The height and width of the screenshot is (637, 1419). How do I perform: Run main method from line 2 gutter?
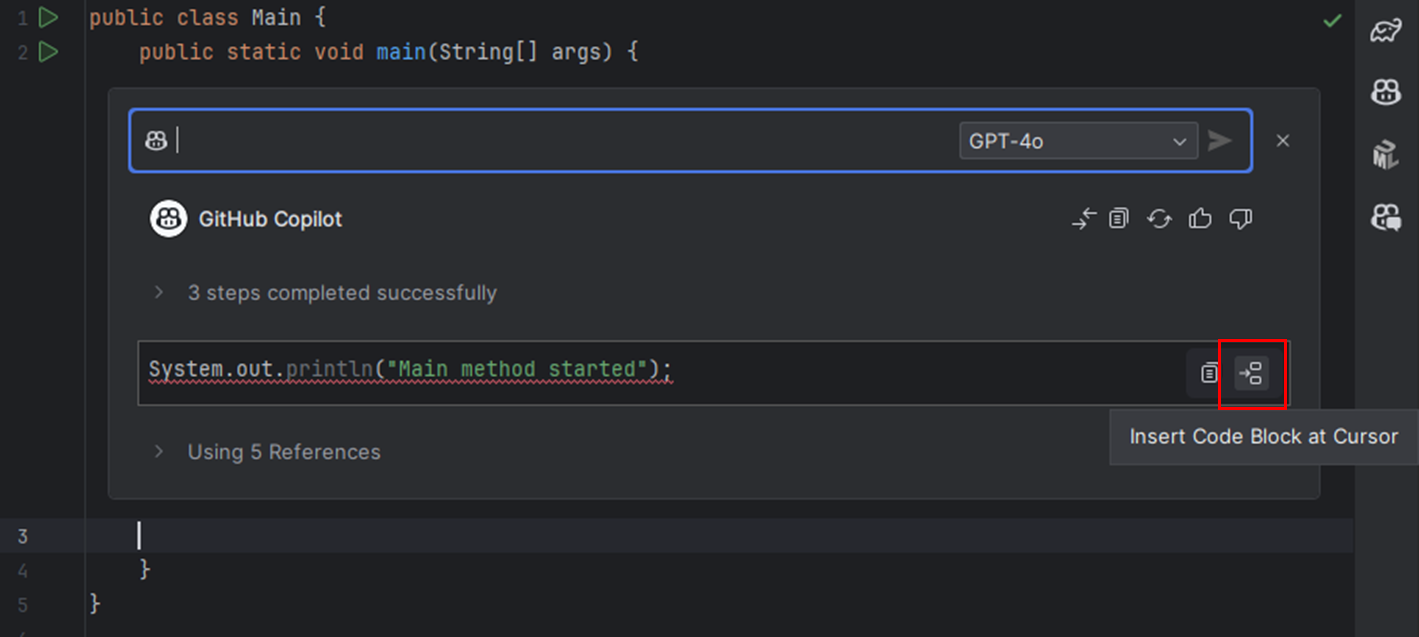click(47, 52)
